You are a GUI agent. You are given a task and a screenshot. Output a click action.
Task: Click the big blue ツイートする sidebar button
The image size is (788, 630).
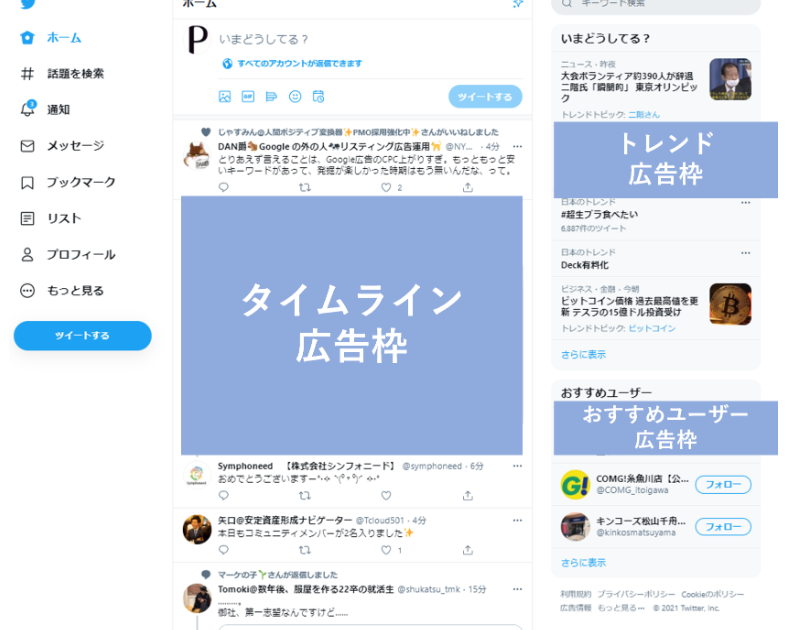click(x=82, y=336)
